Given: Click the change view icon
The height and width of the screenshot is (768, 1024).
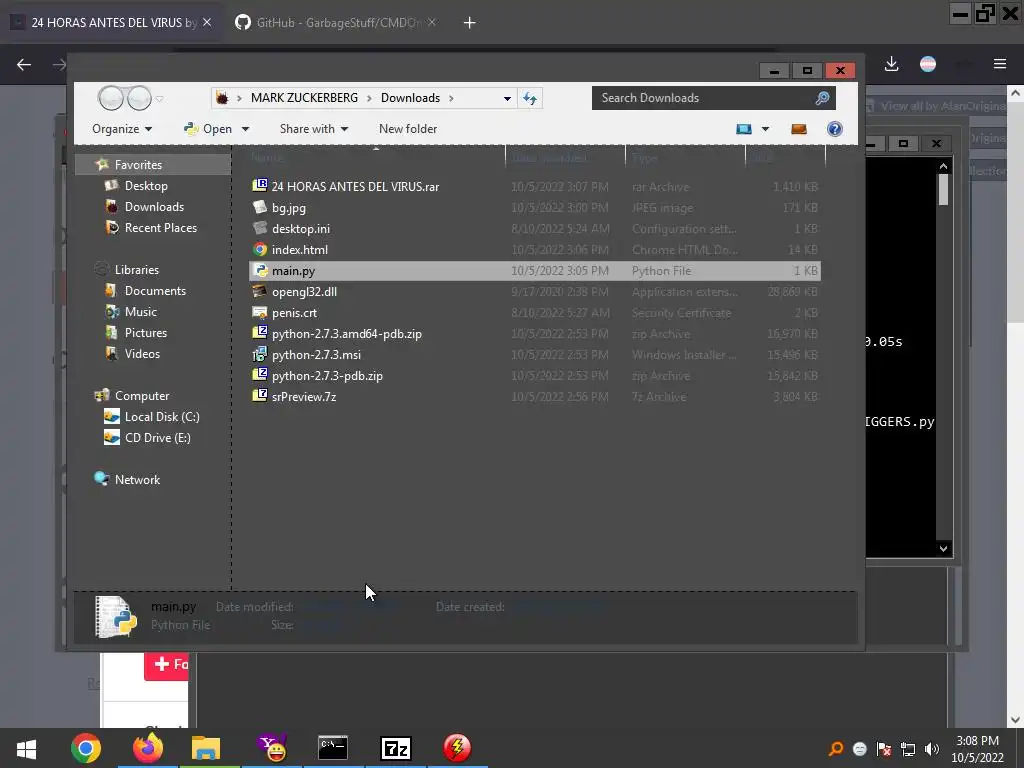Looking at the screenshot, I should (x=744, y=129).
